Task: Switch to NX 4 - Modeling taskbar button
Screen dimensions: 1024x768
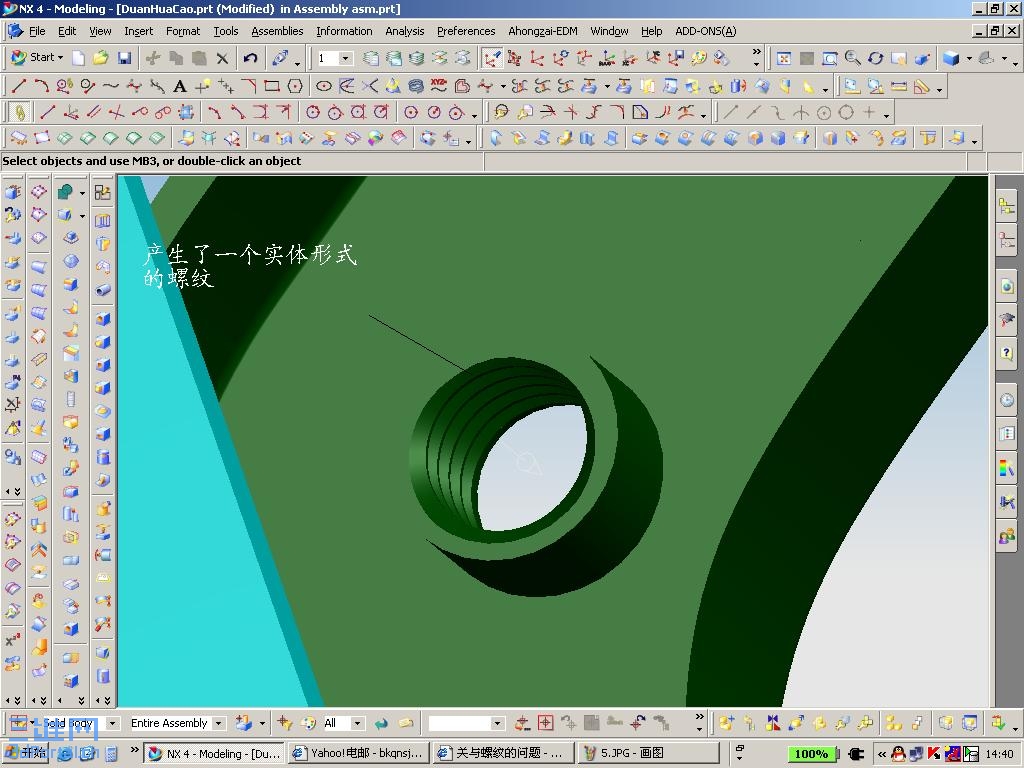Action: pos(214,753)
